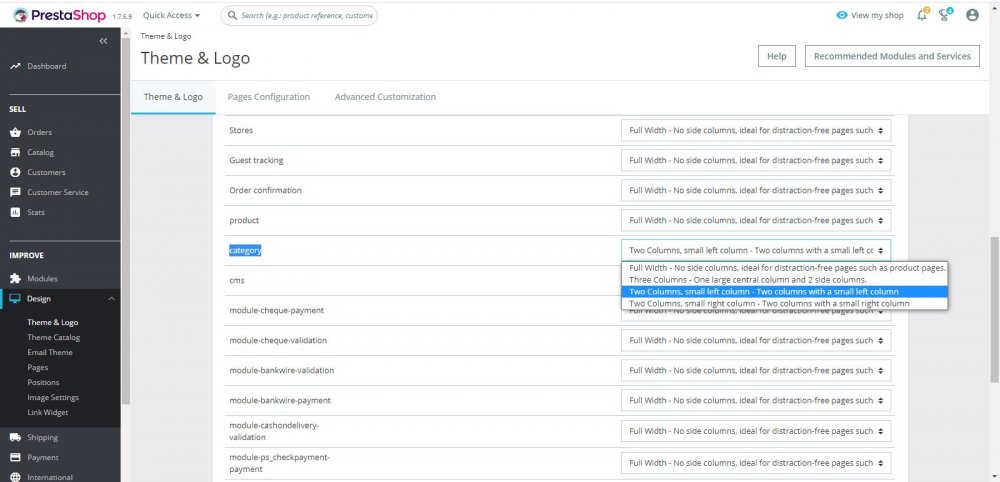Click the Modules puzzle icon

tap(15, 279)
